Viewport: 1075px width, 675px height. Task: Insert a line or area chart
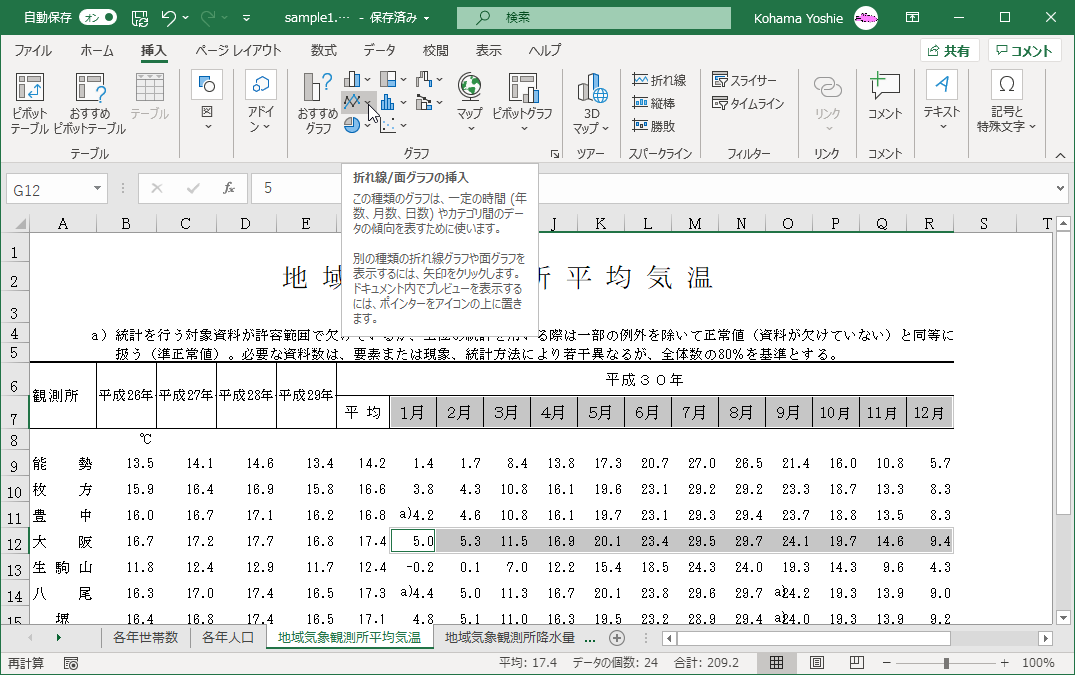pyautogui.click(x=352, y=102)
